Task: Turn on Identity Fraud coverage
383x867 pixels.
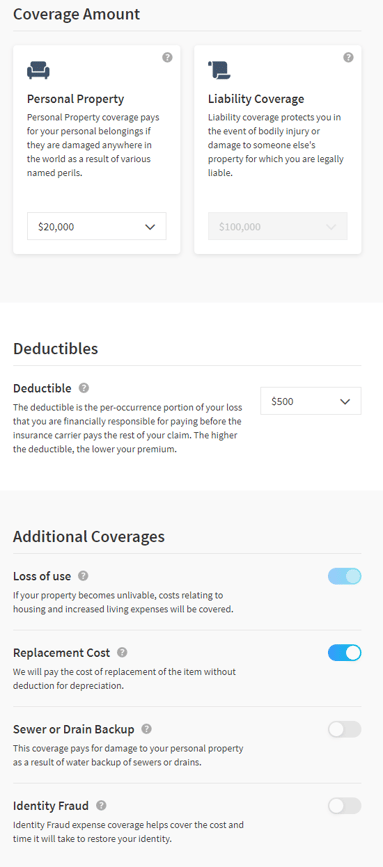Action: pyautogui.click(x=345, y=806)
